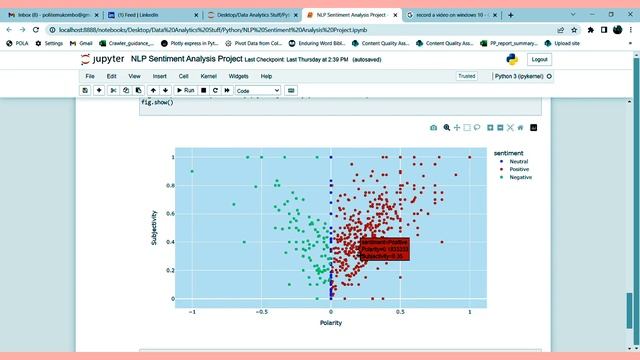Toggle the Negative trace in legend

[516, 177]
